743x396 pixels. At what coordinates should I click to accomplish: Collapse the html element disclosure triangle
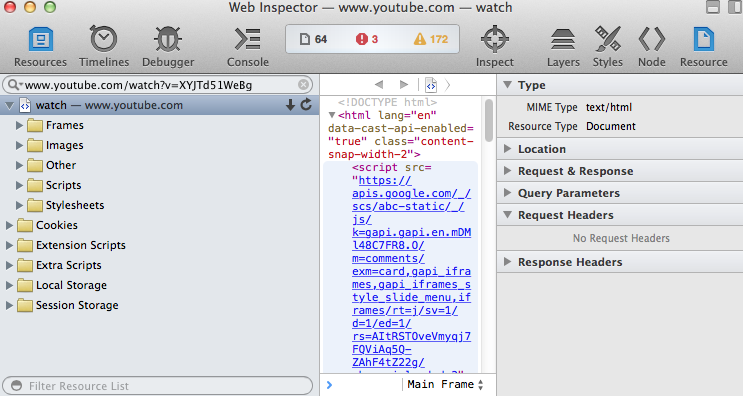[x=332, y=115]
